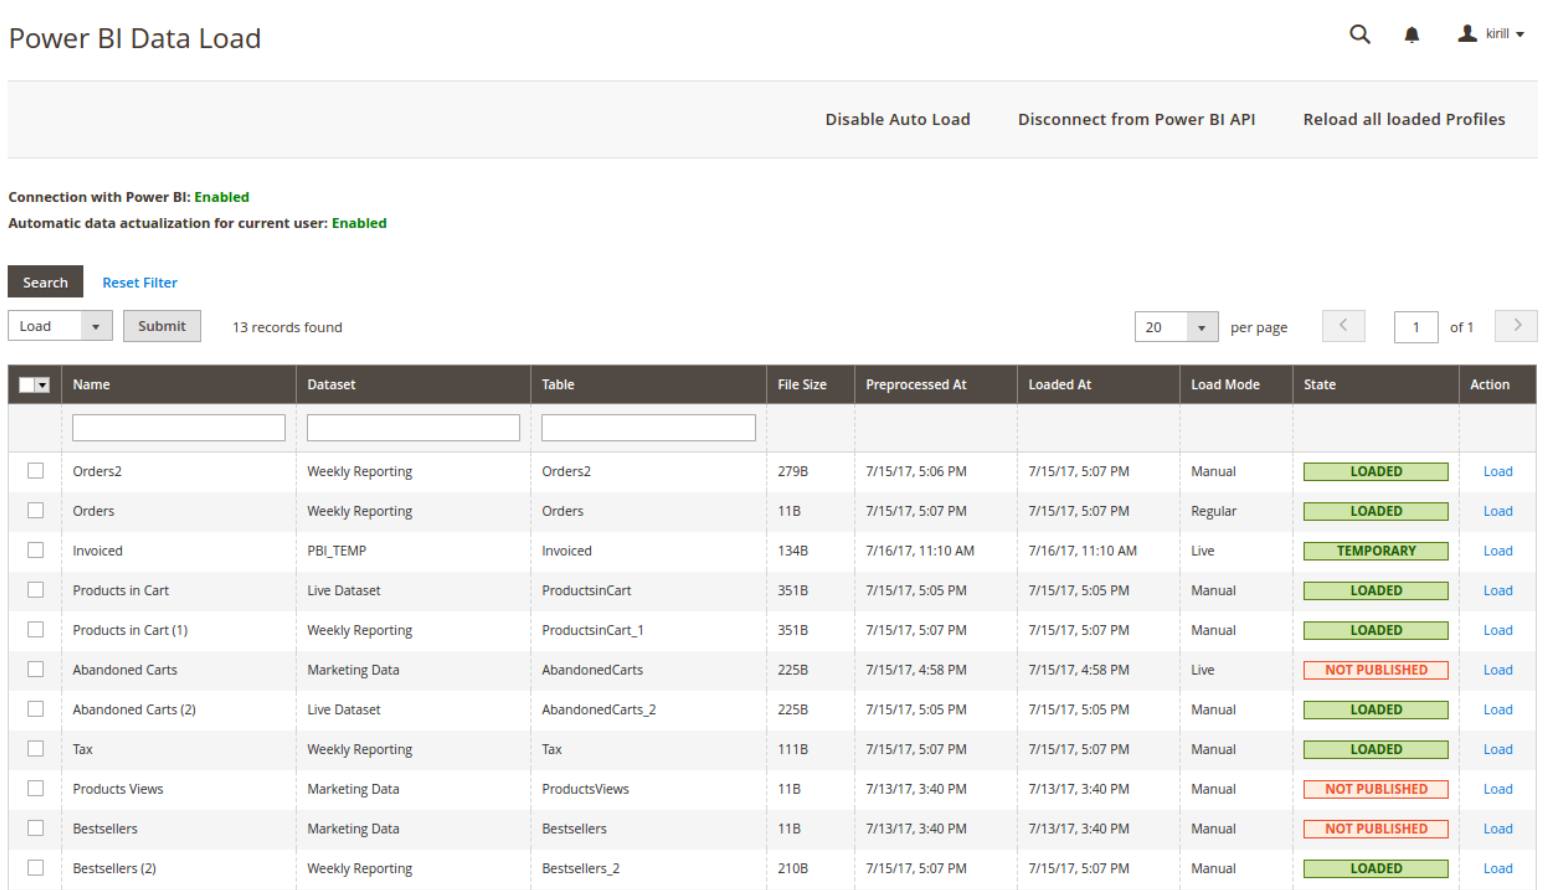Click Load link for Bestsellers row
Viewport: 1544px width, 890px height.
pos(1497,829)
